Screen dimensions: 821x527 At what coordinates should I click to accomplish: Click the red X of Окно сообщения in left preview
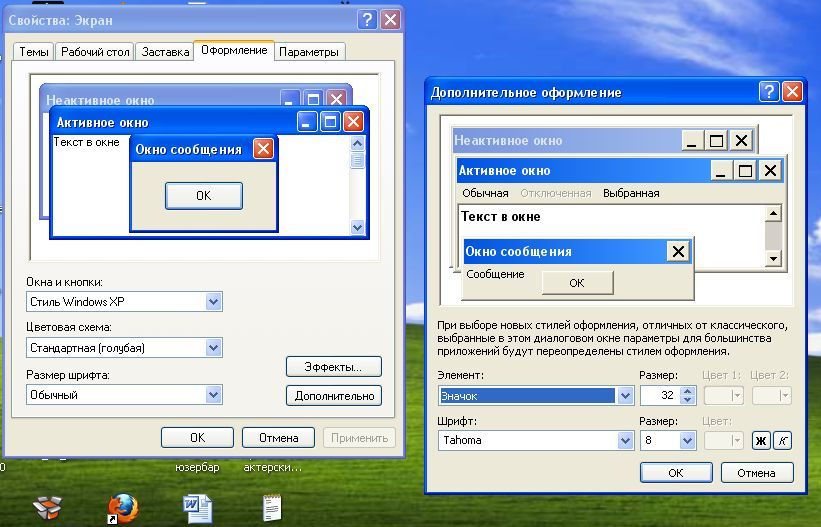coord(263,149)
